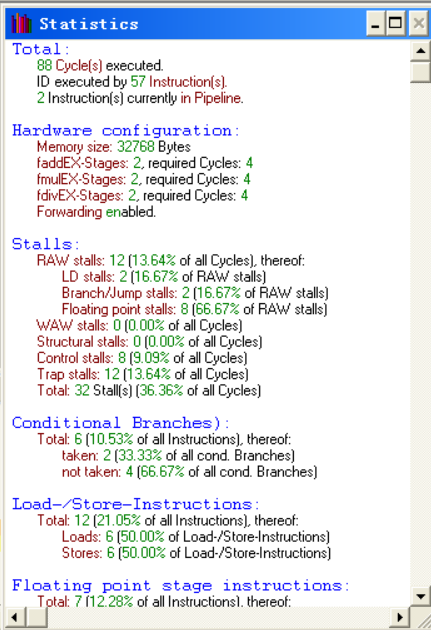Click the window resize grip corner
431x630 pixels.
point(421,618)
